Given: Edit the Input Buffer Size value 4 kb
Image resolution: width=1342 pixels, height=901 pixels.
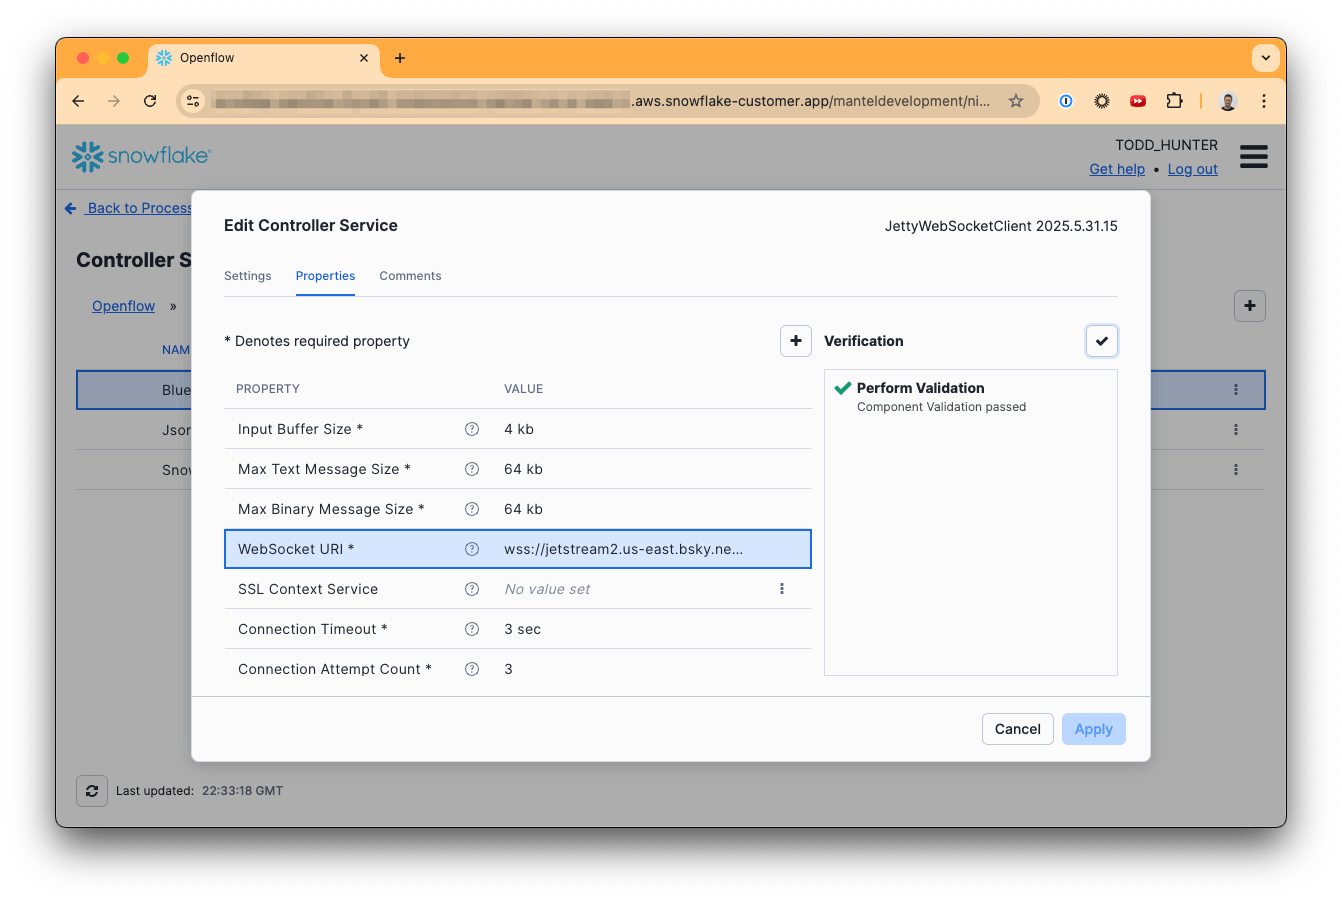Looking at the screenshot, I should coord(519,429).
